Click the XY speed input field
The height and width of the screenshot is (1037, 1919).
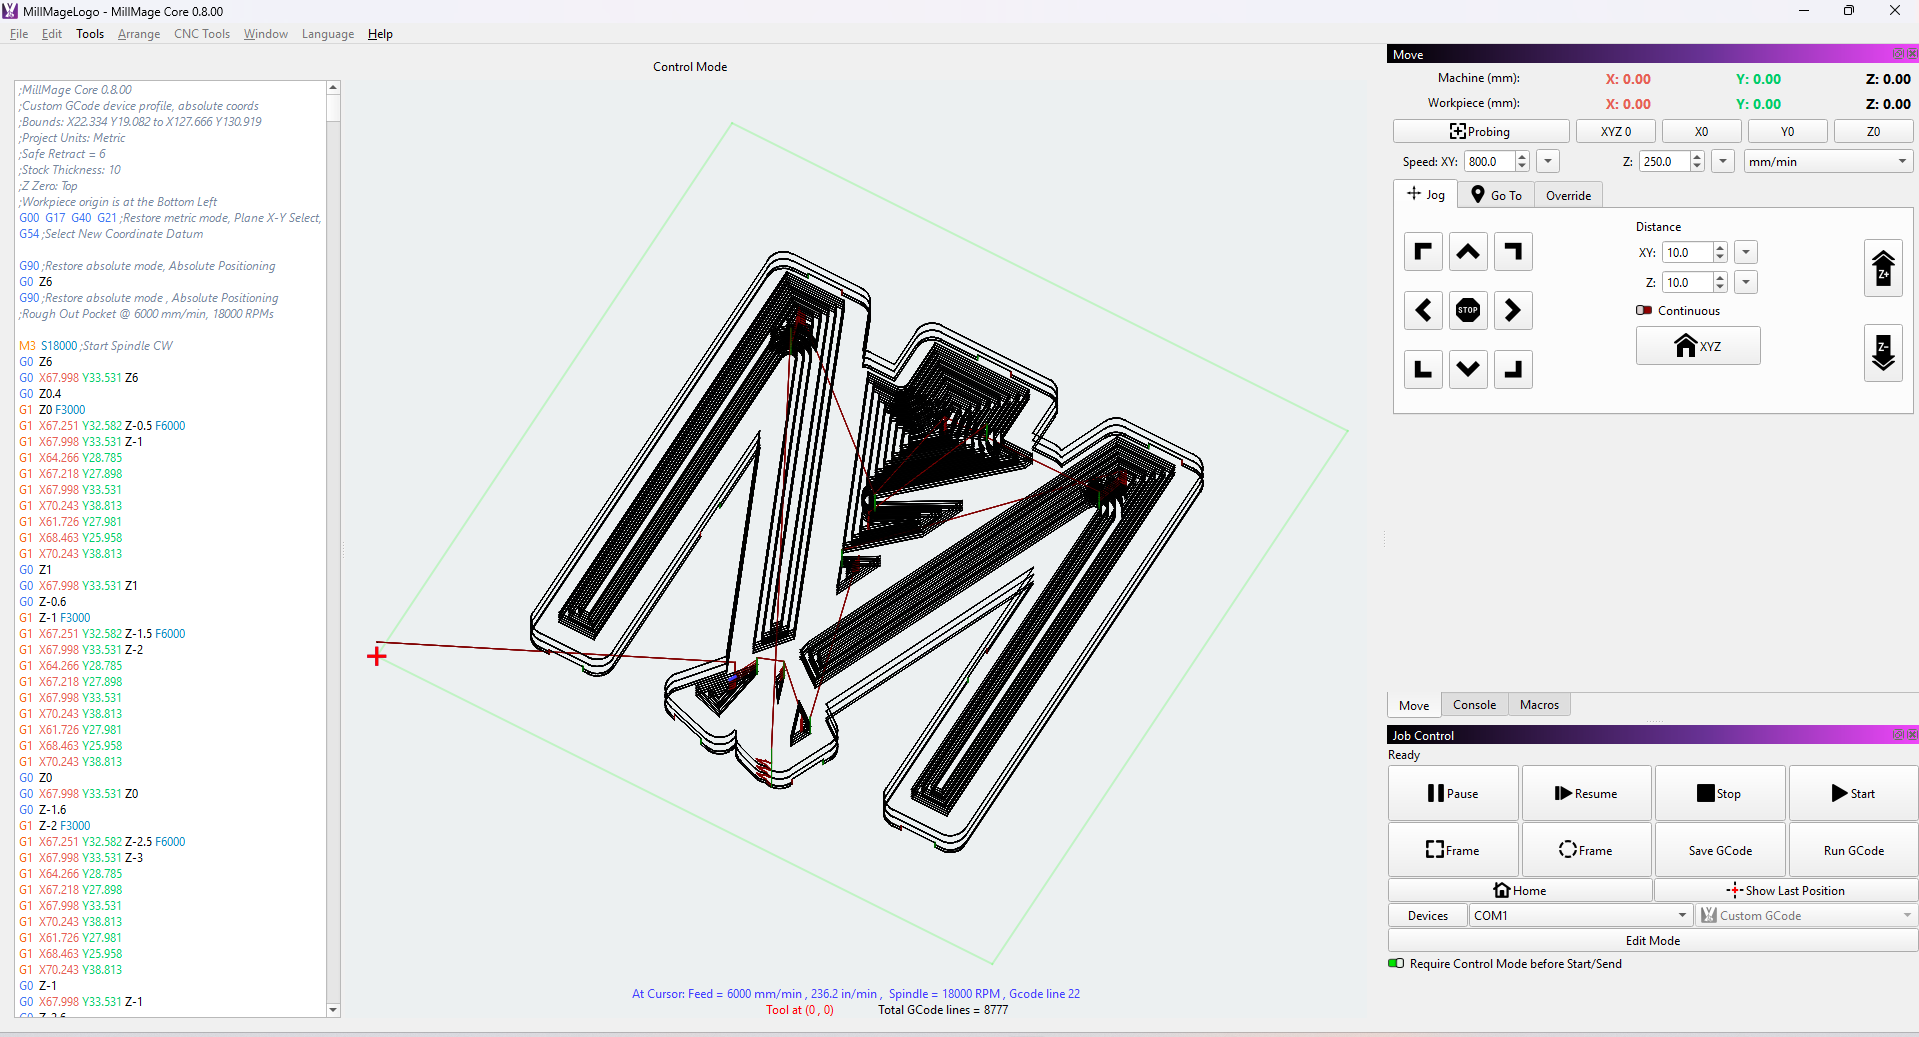[1489, 162]
